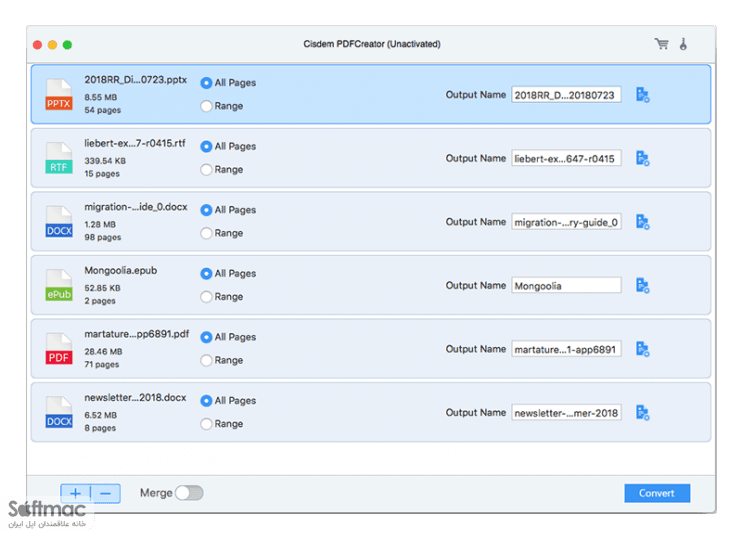742x540 pixels.
Task: Open output settings icon for martature pdf row
Action: click(x=643, y=349)
